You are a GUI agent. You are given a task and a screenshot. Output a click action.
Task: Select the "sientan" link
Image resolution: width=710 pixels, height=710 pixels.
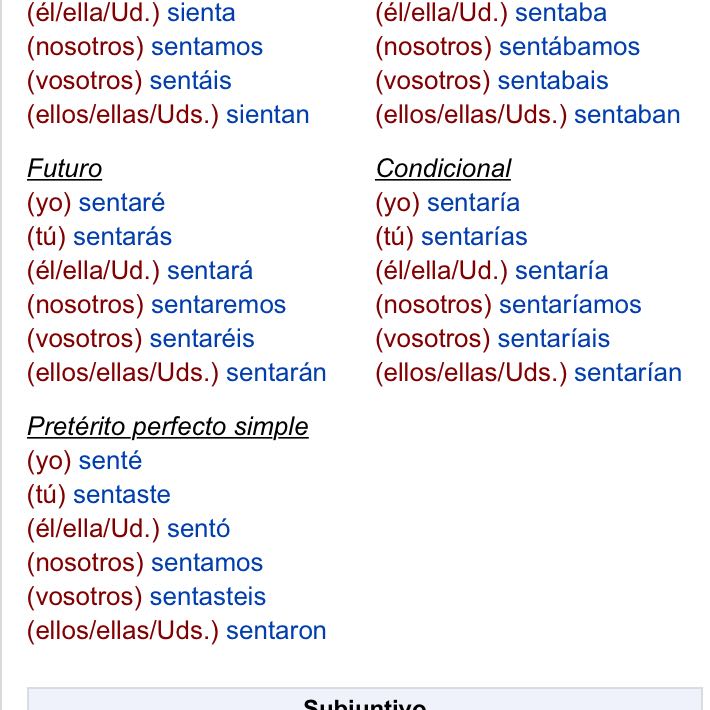coord(267,115)
